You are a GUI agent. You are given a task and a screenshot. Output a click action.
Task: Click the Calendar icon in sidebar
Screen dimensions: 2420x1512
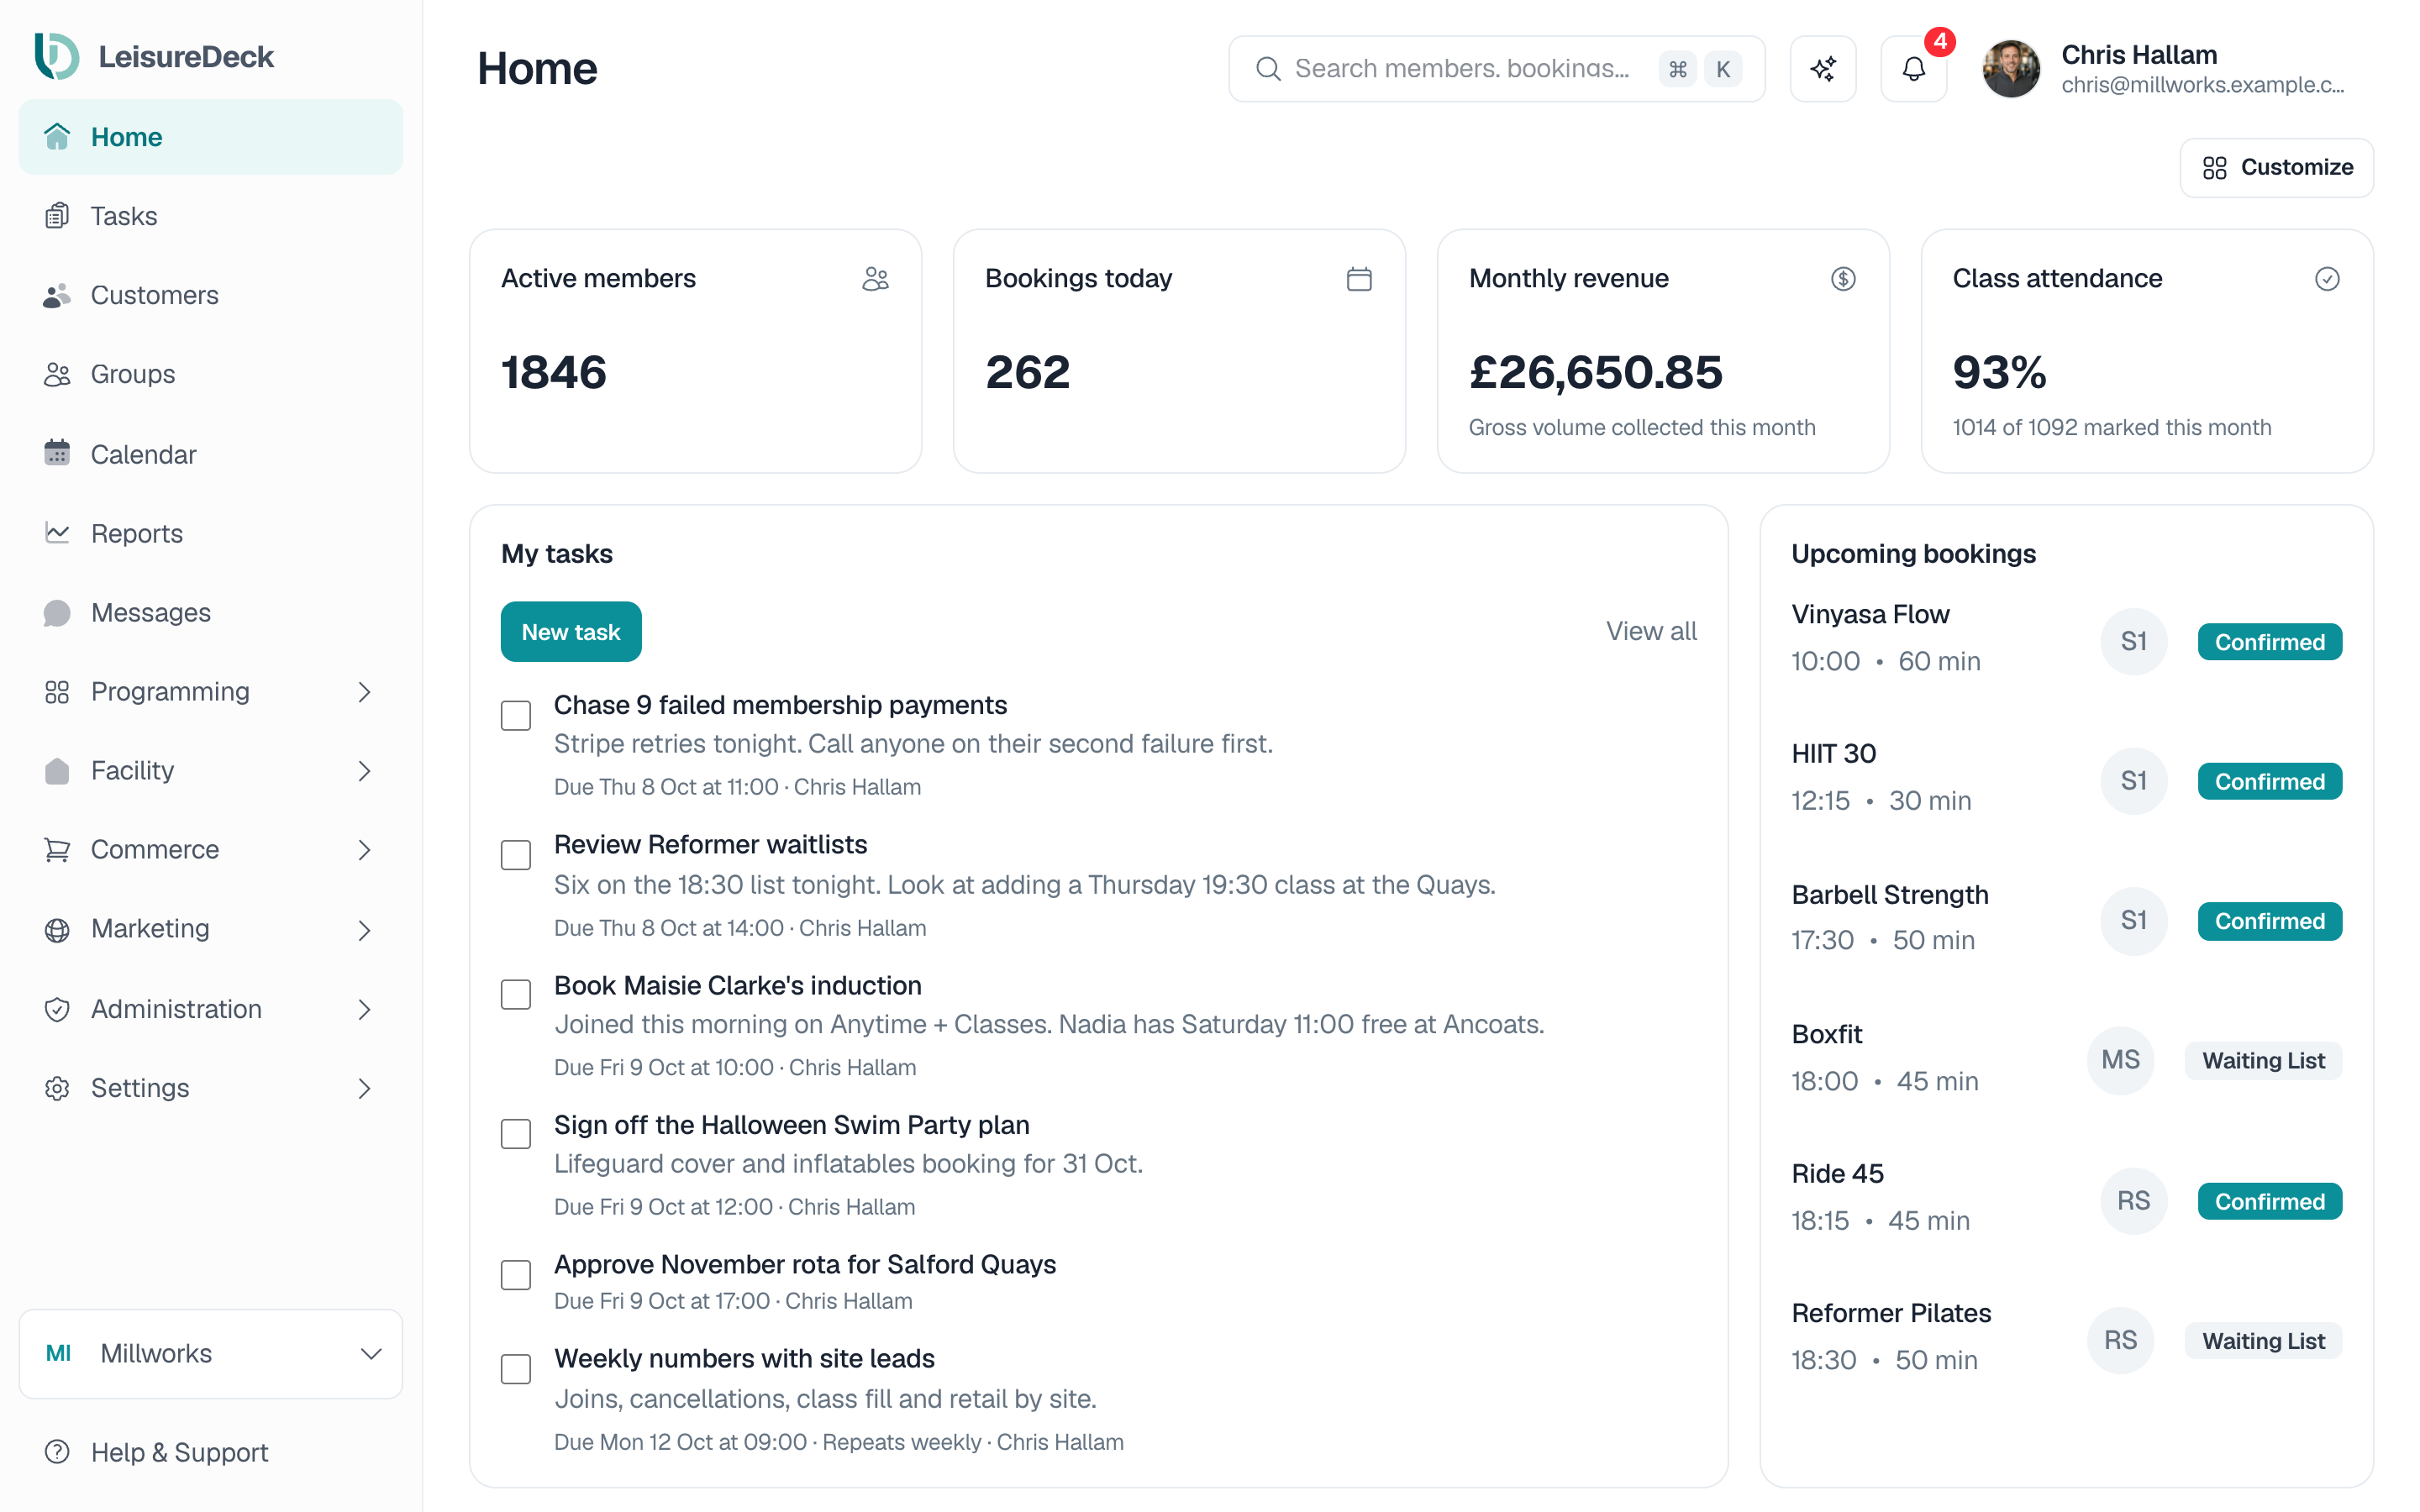point(57,453)
